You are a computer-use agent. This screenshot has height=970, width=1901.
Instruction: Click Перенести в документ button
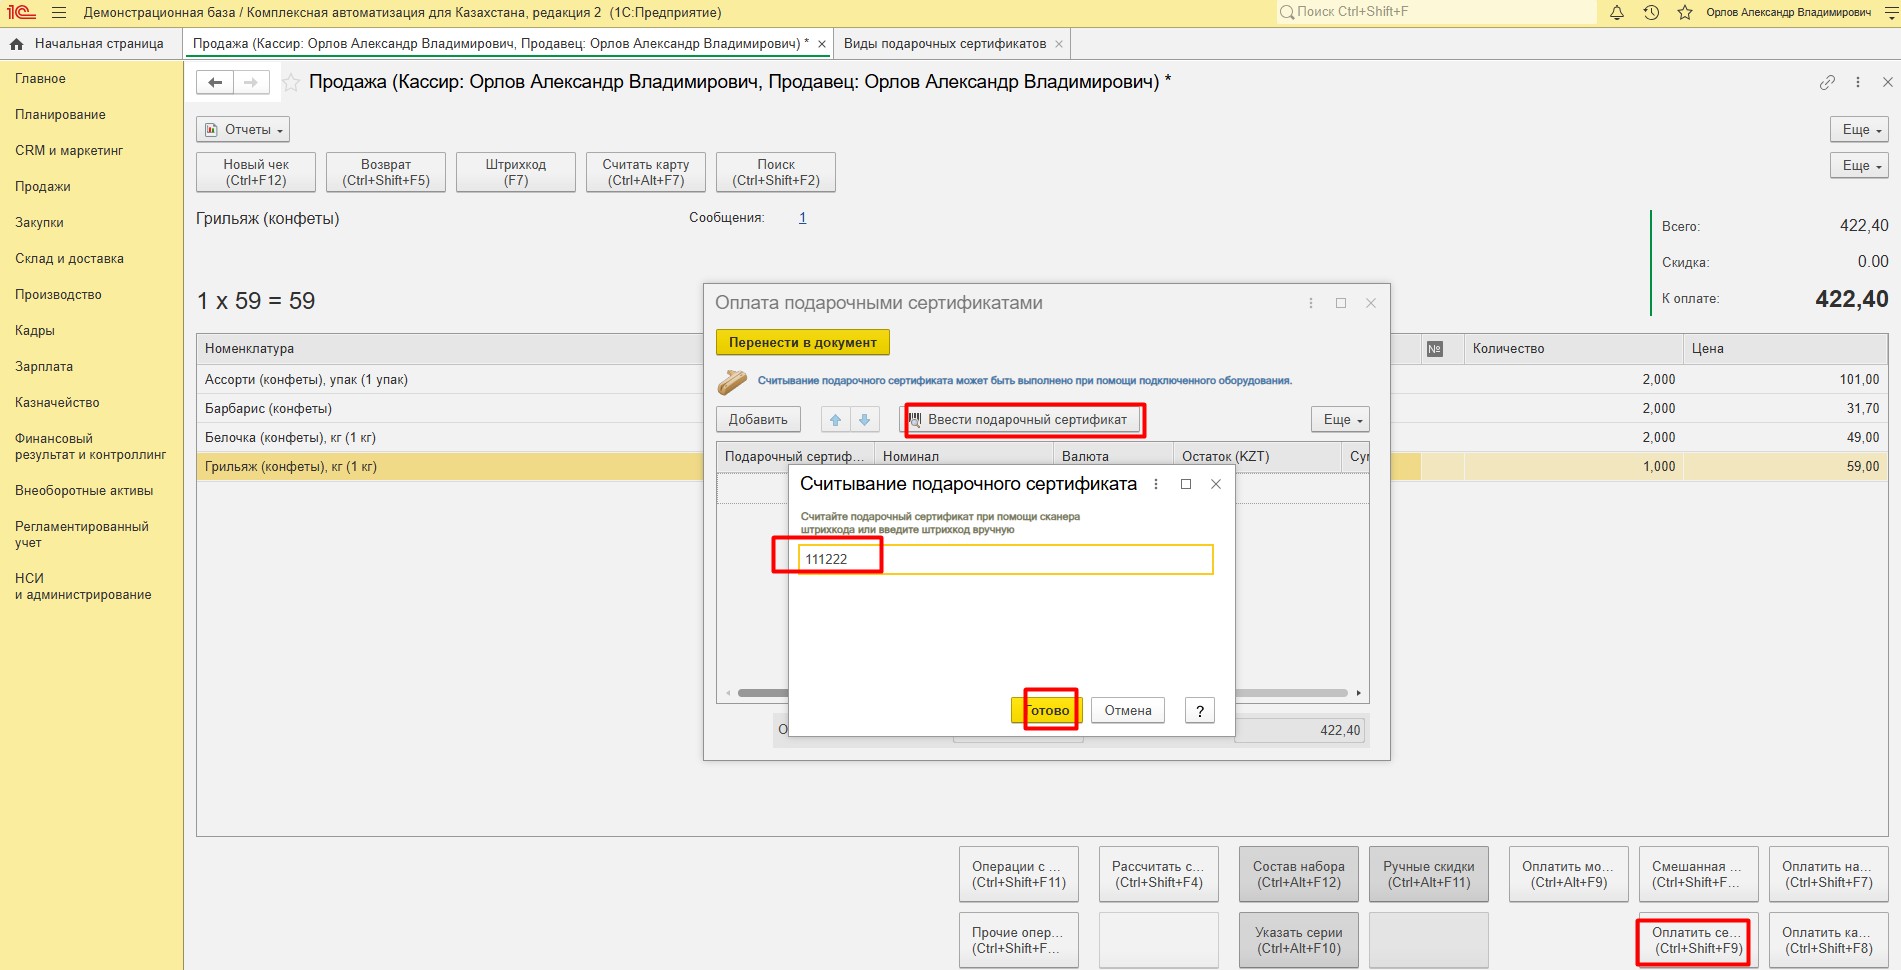[802, 343]
